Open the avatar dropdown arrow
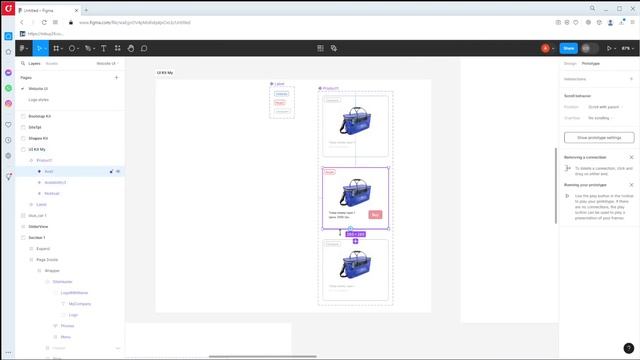Viewport: 640px width, 360px height. point(553,49)
